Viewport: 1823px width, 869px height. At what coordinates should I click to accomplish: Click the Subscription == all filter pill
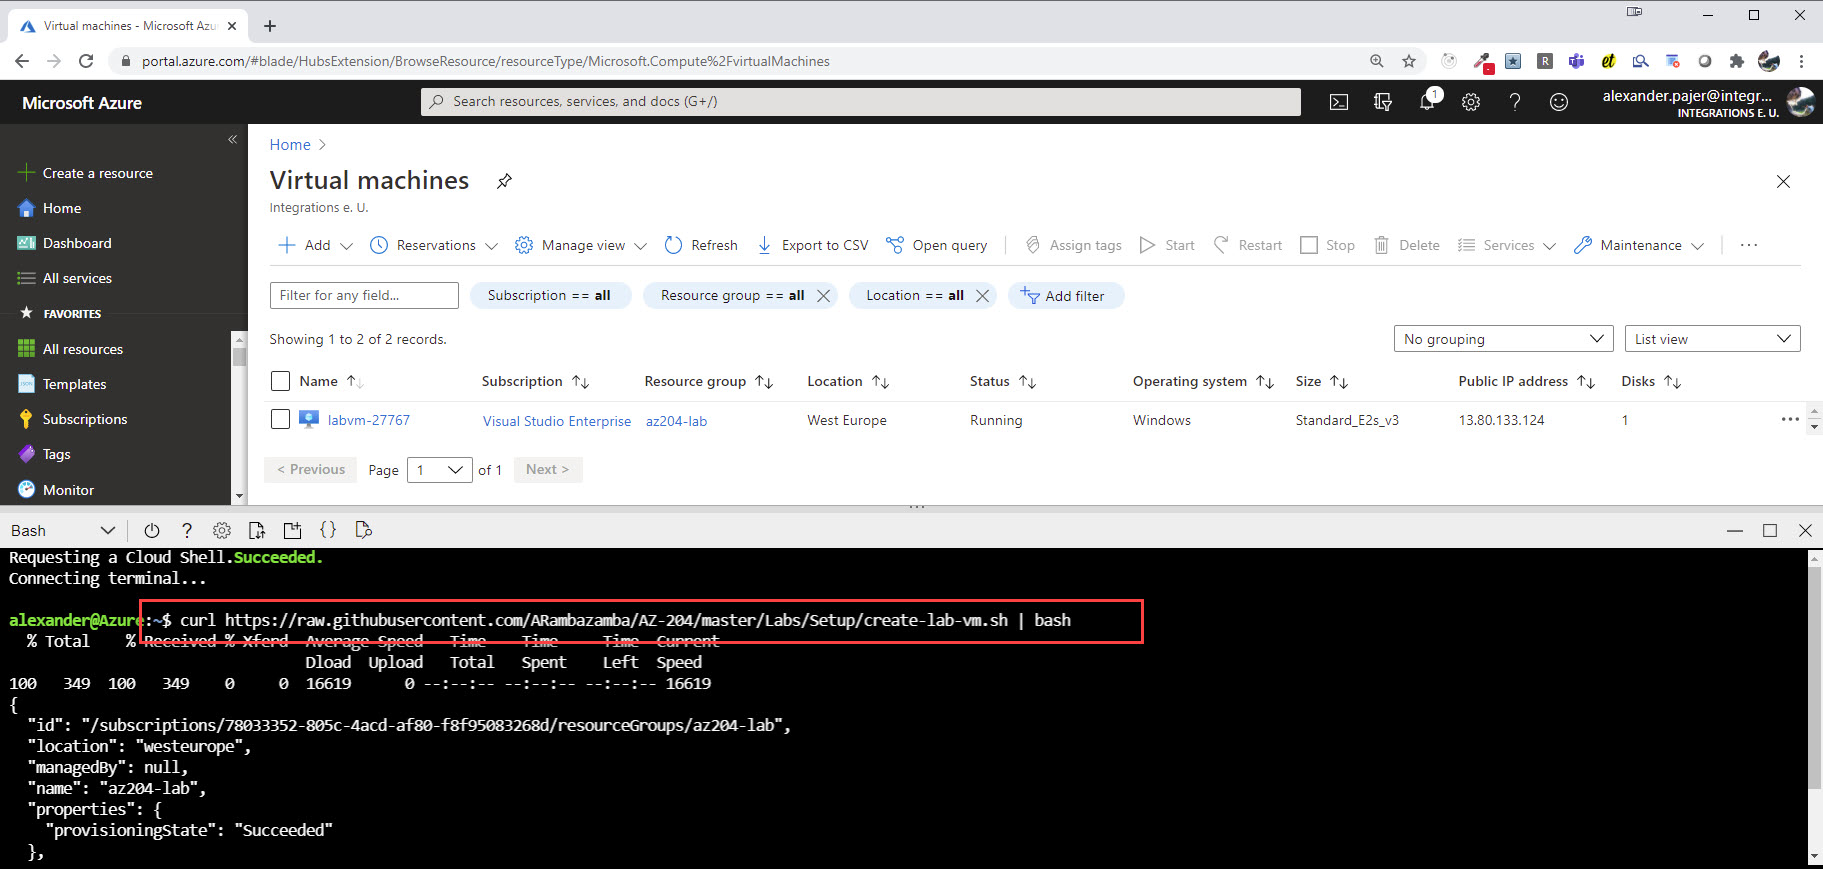pyautogui.click(x=550, y=296)
